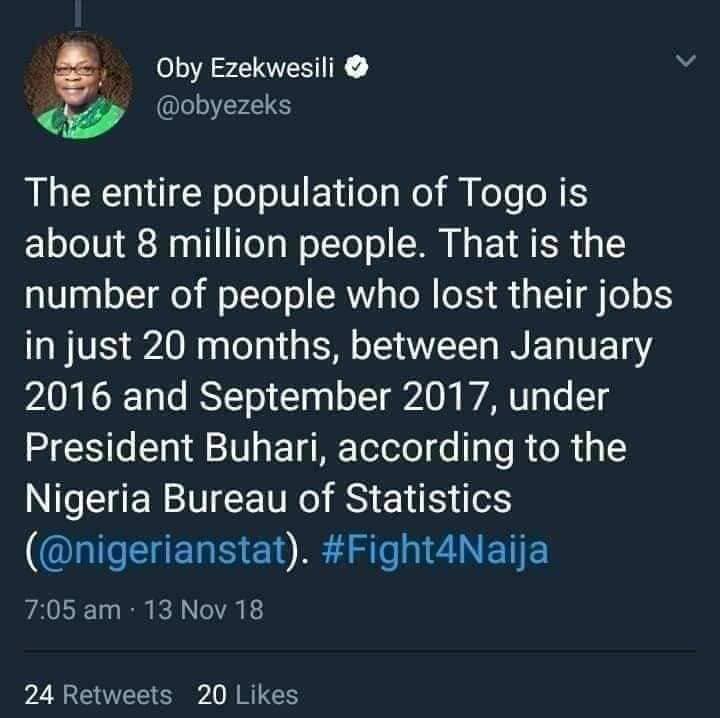View the 24 Retweets list
Screen dimensions: 720x718
coord(98,694)
